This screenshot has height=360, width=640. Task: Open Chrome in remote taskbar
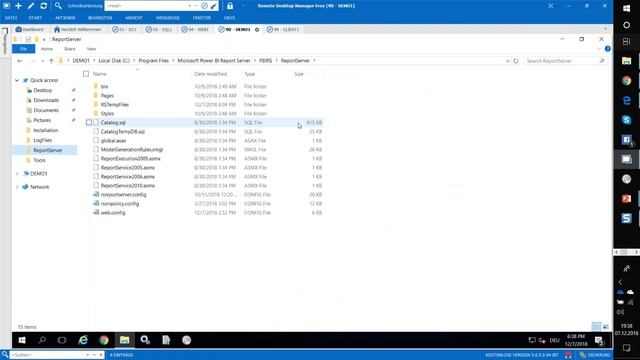tap(104, 340)
